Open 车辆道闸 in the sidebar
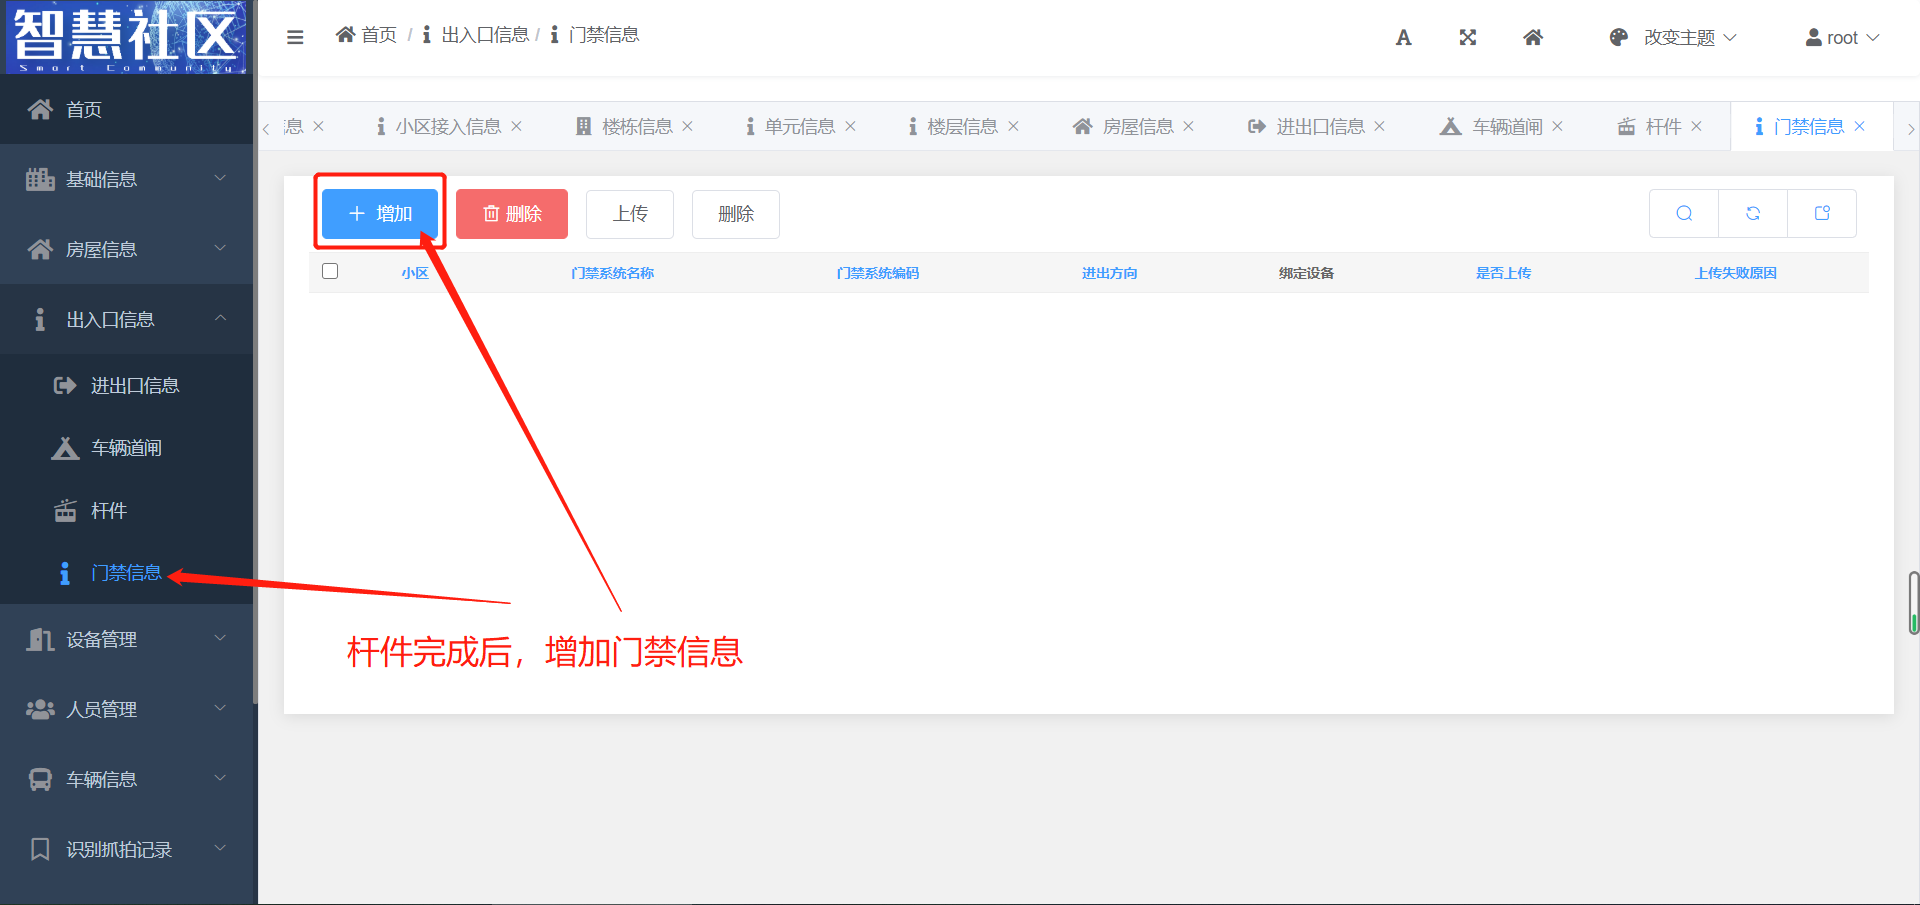The width and height of the screenshot is (1920, 905). pos(126,448)
